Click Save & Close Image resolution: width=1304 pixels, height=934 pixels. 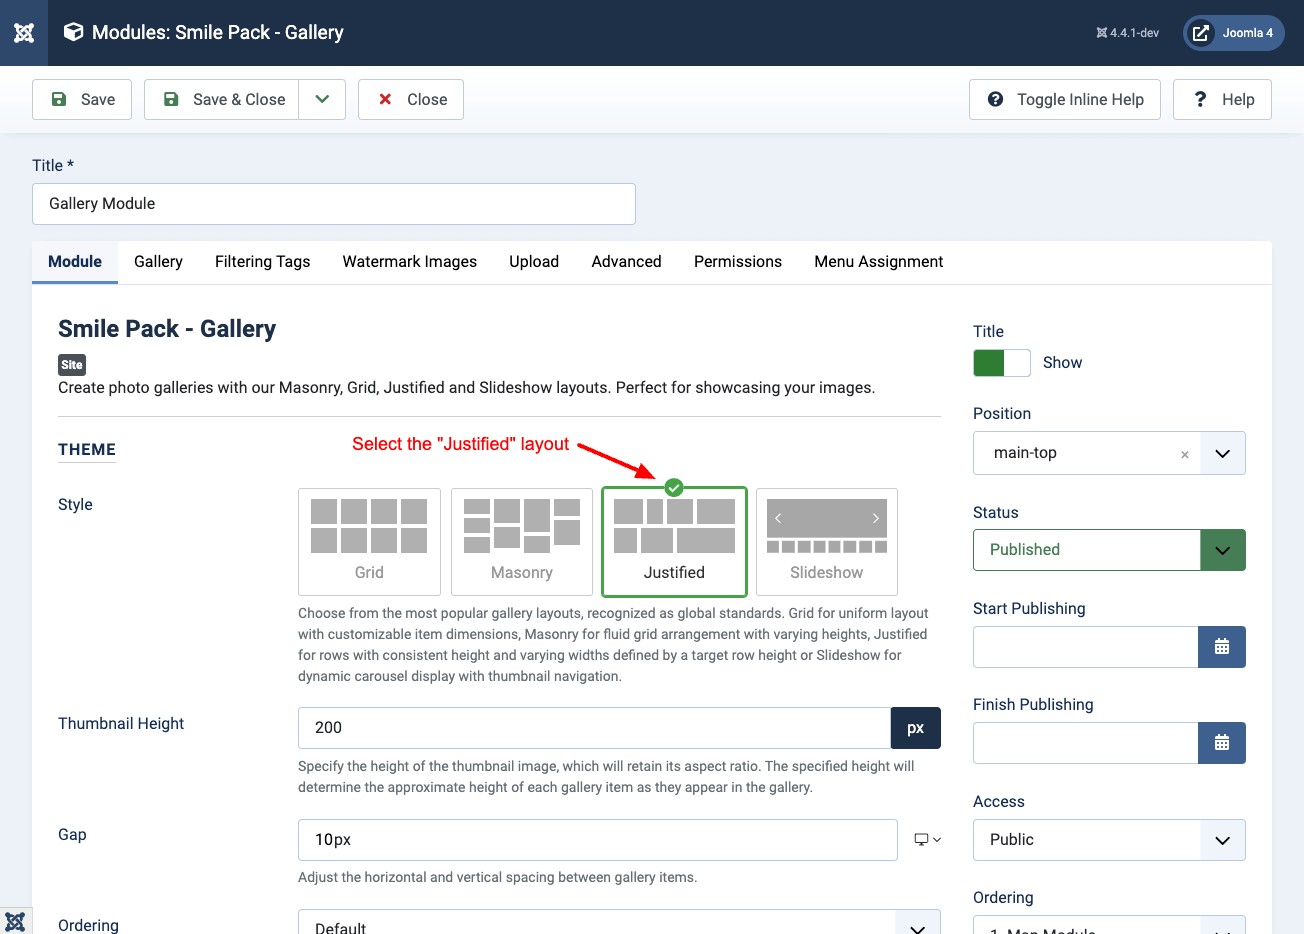pos(222,99)
